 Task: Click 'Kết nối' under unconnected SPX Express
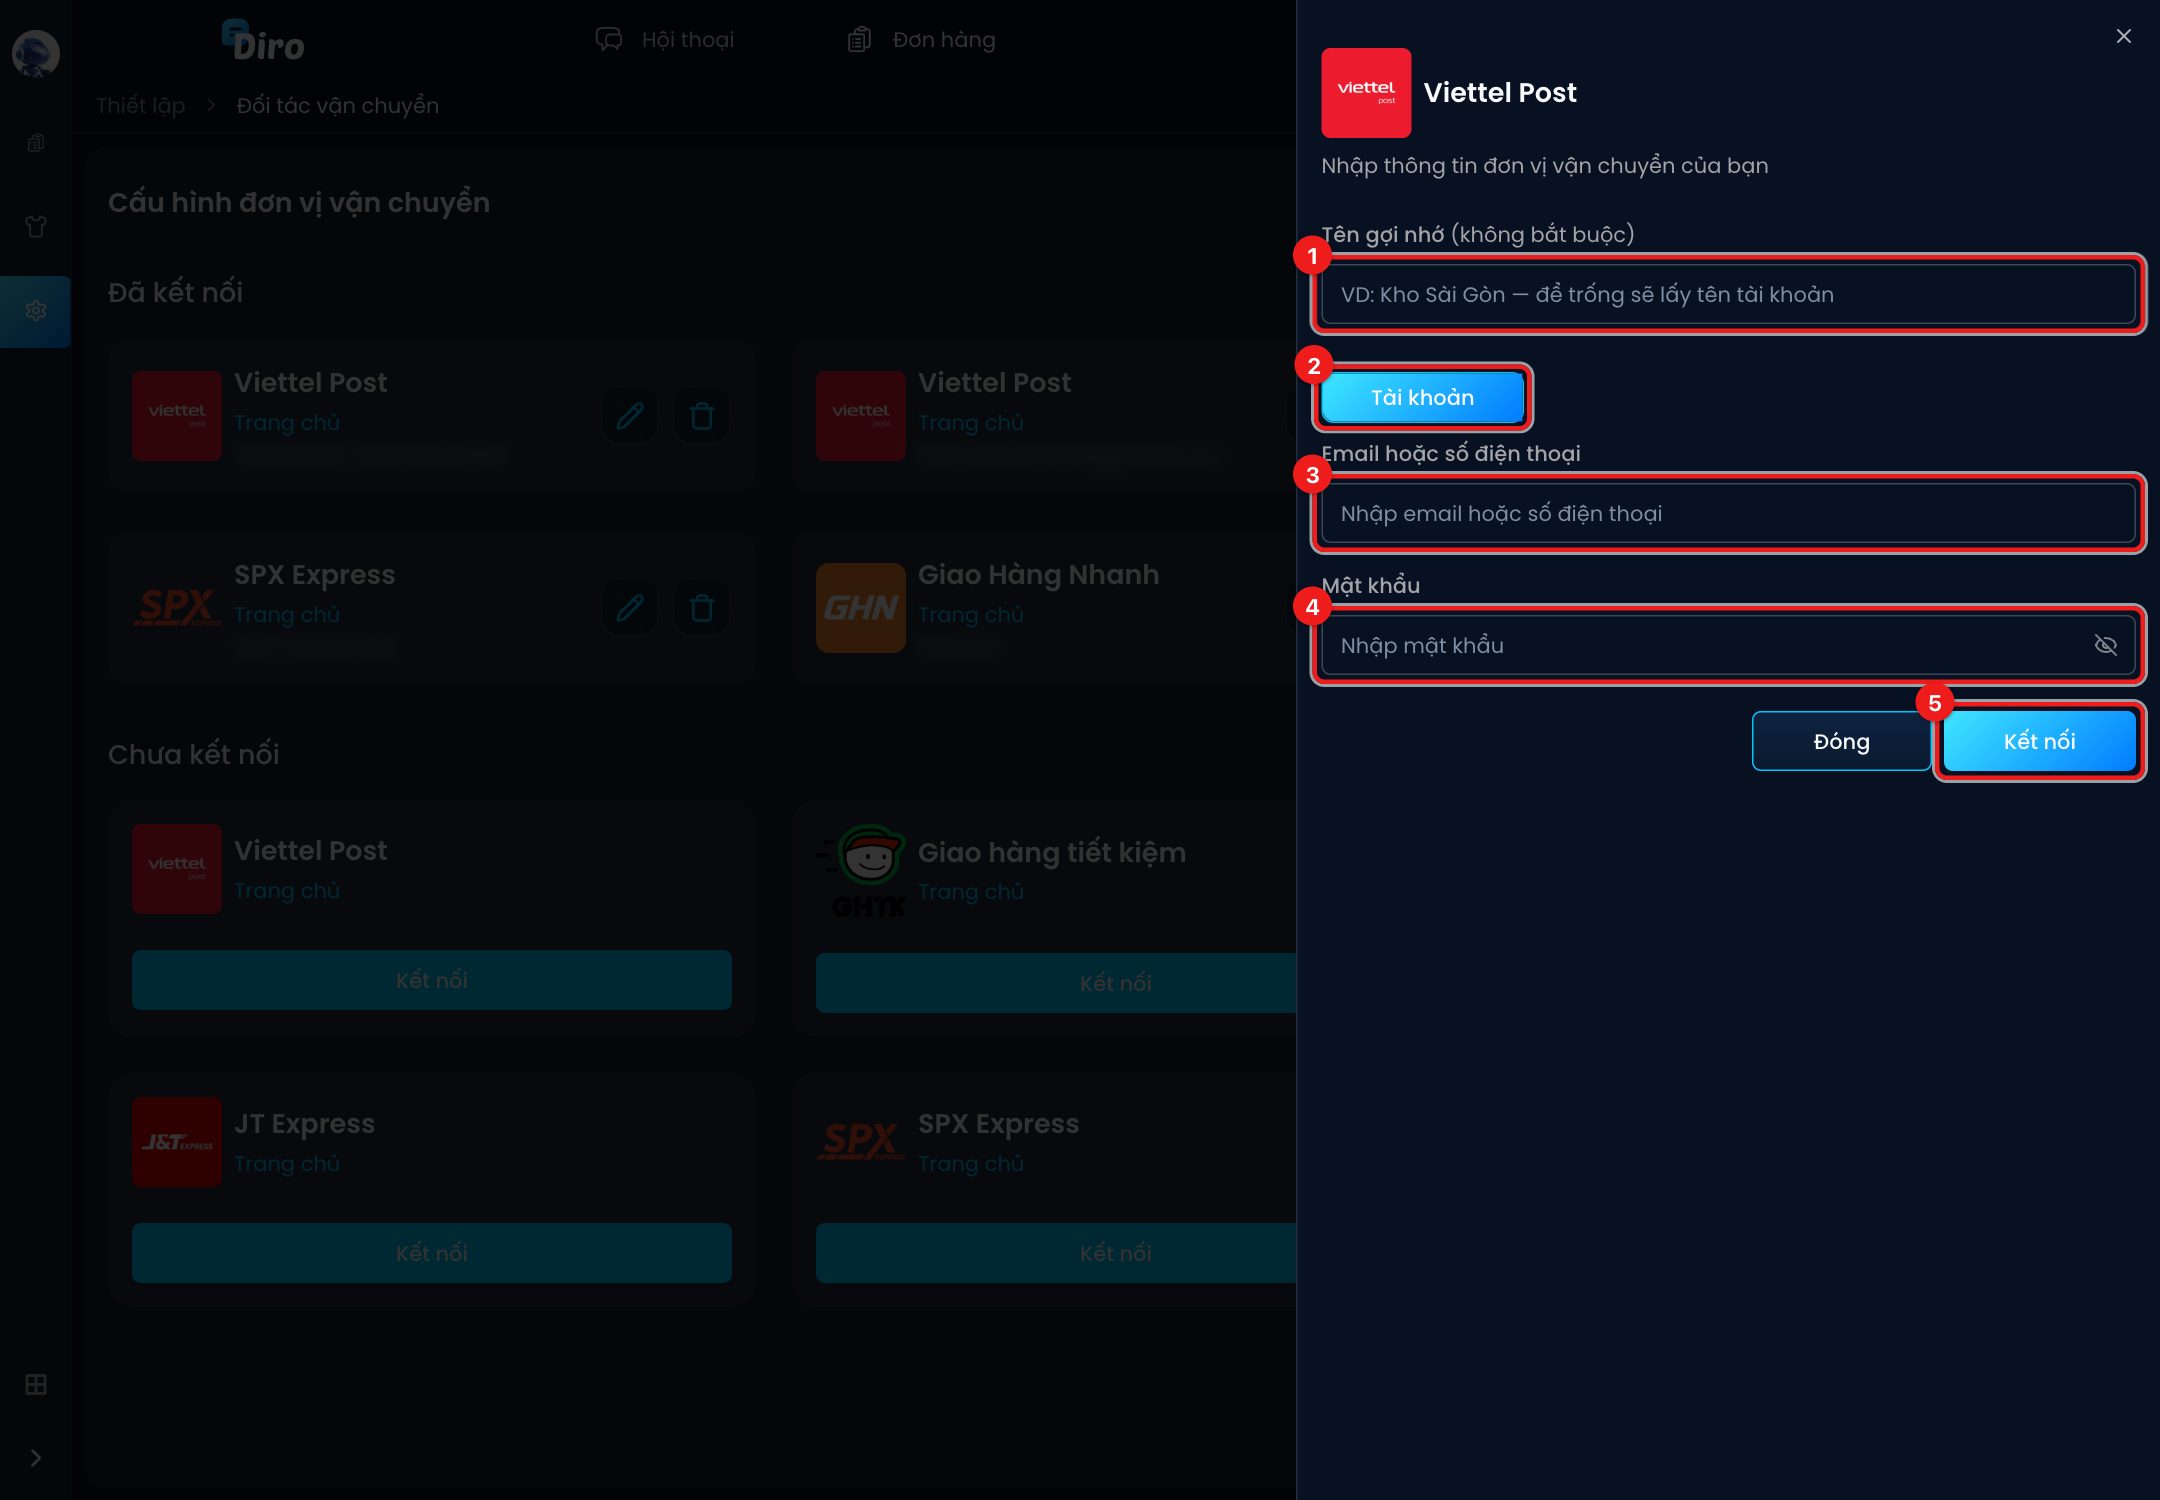click(x=1056, y=1253)
